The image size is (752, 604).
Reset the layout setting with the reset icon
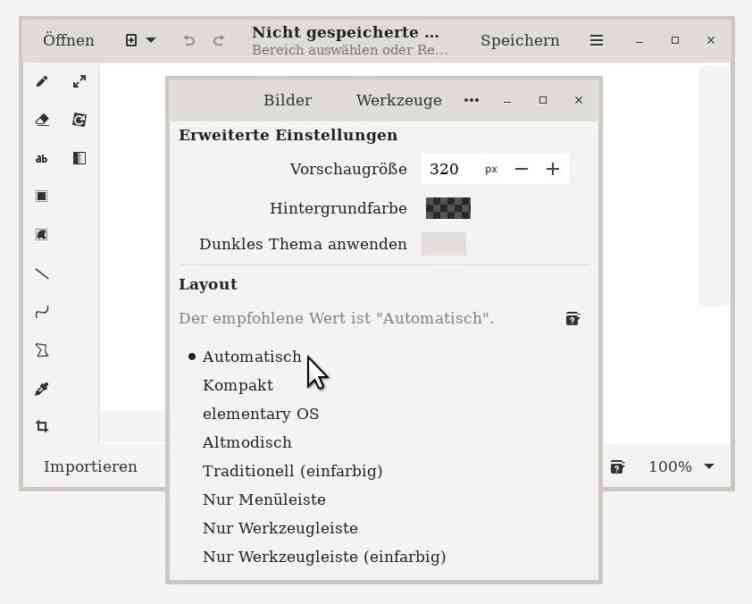point(572,319)
